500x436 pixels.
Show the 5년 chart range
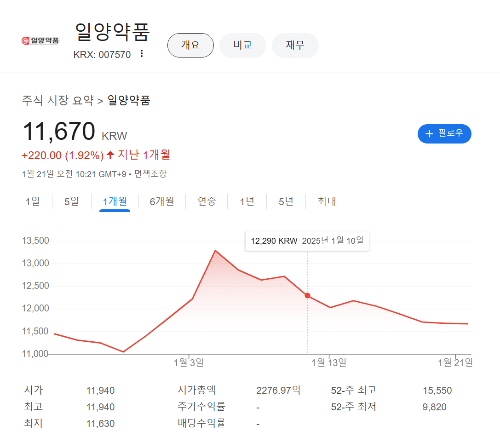pos(286,201)
